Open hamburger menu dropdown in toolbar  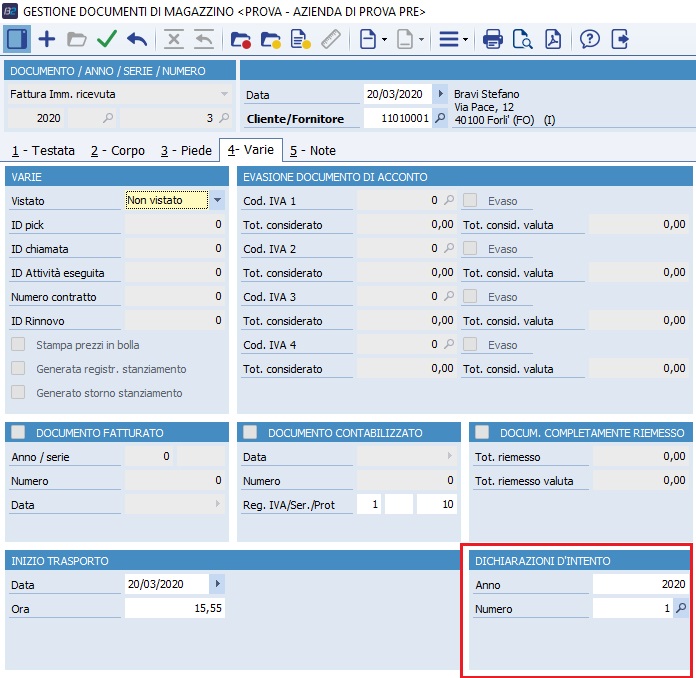pyautogui.click(x=453, y=39)
